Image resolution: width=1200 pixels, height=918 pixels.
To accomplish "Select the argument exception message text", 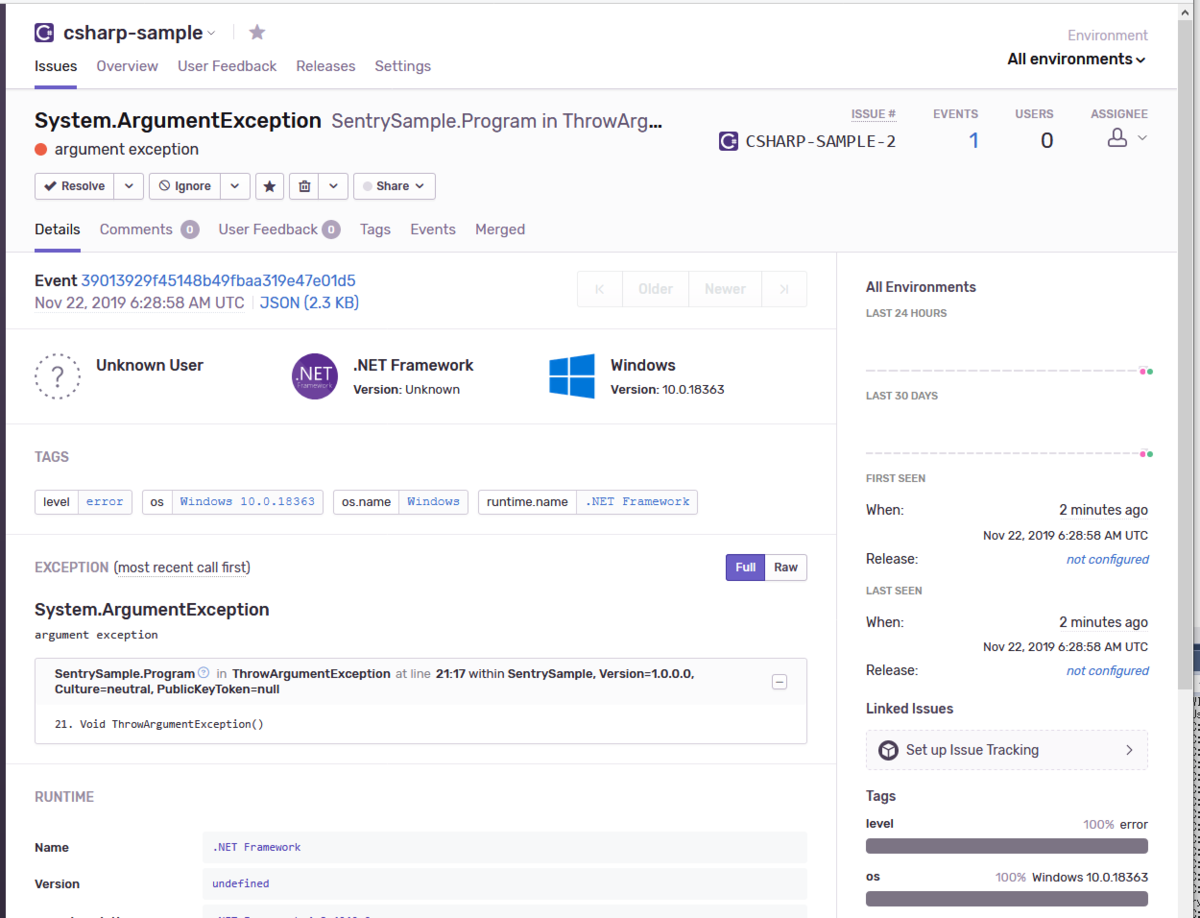I will pyautogui.click(x=96, y=635).
